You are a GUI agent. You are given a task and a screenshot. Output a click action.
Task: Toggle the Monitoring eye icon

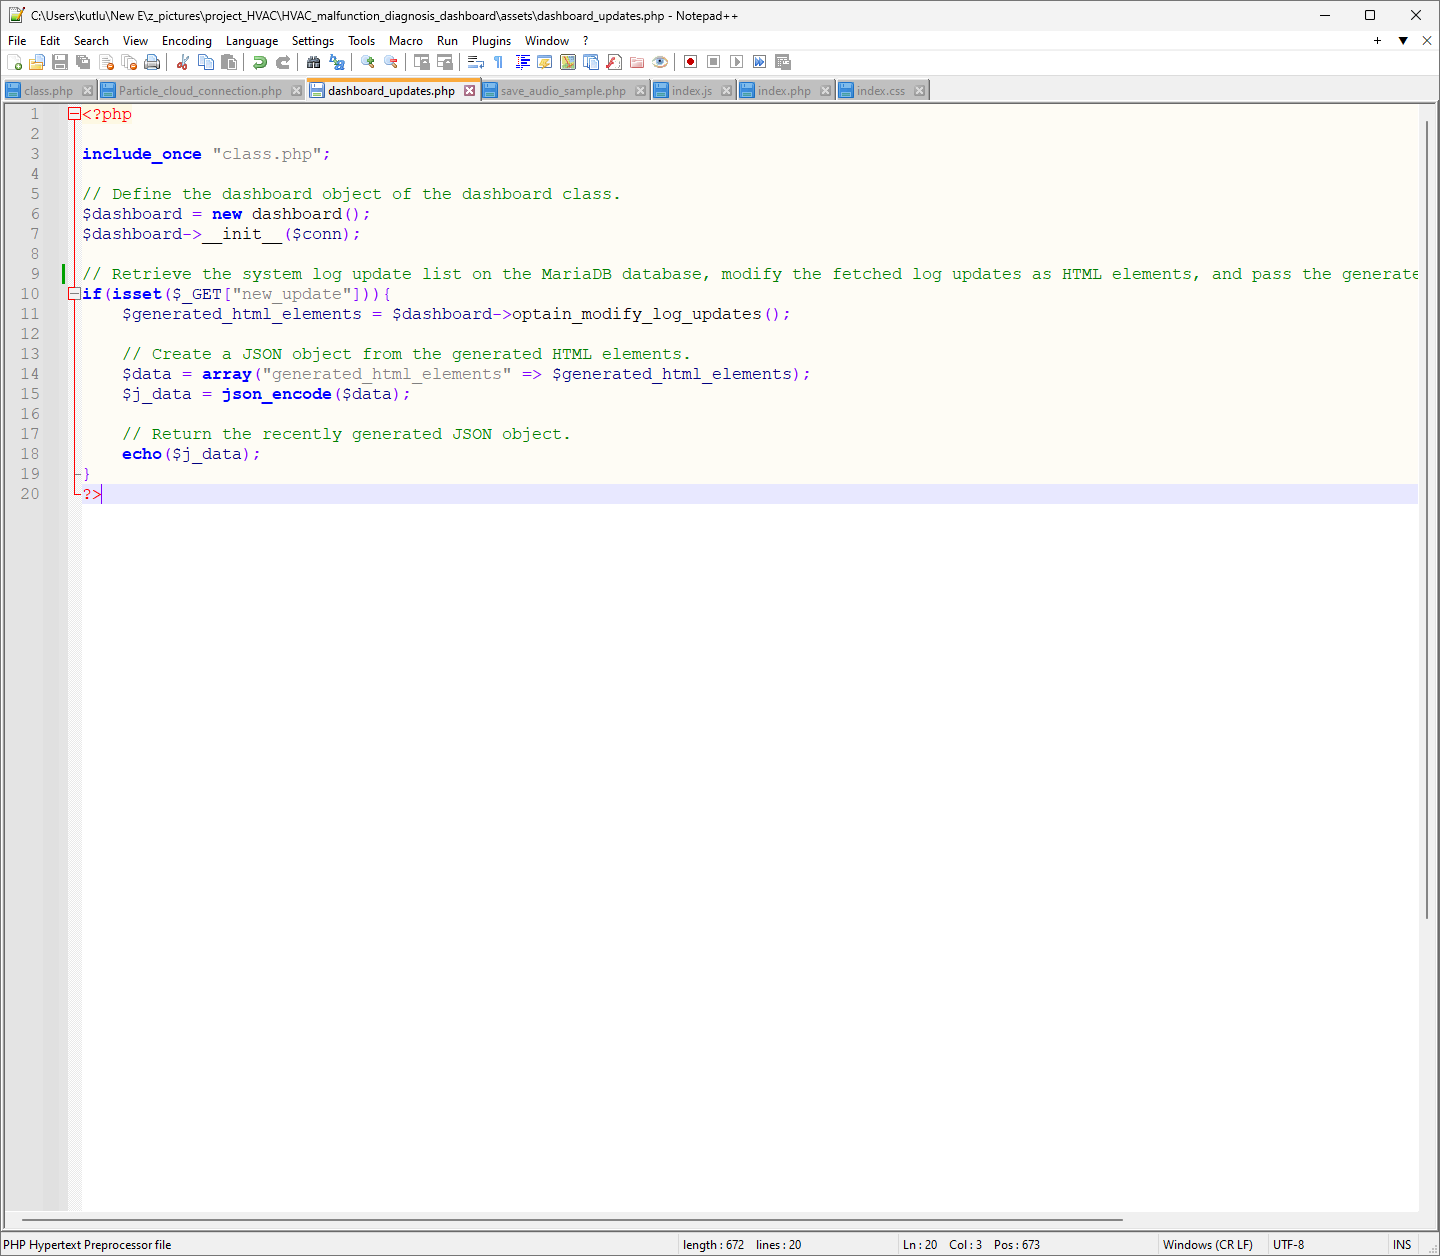[x=660, y=62]
